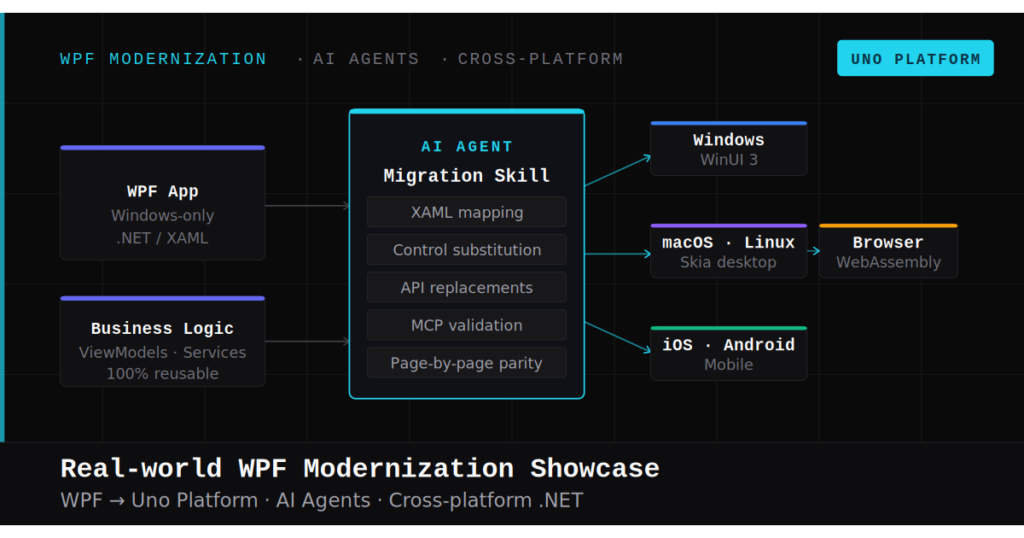Image resolution: width=1024 pixels, height=538 pixels.
Task: Click the iOS · Android Mobile box
Action: click(x=729, y=354)
